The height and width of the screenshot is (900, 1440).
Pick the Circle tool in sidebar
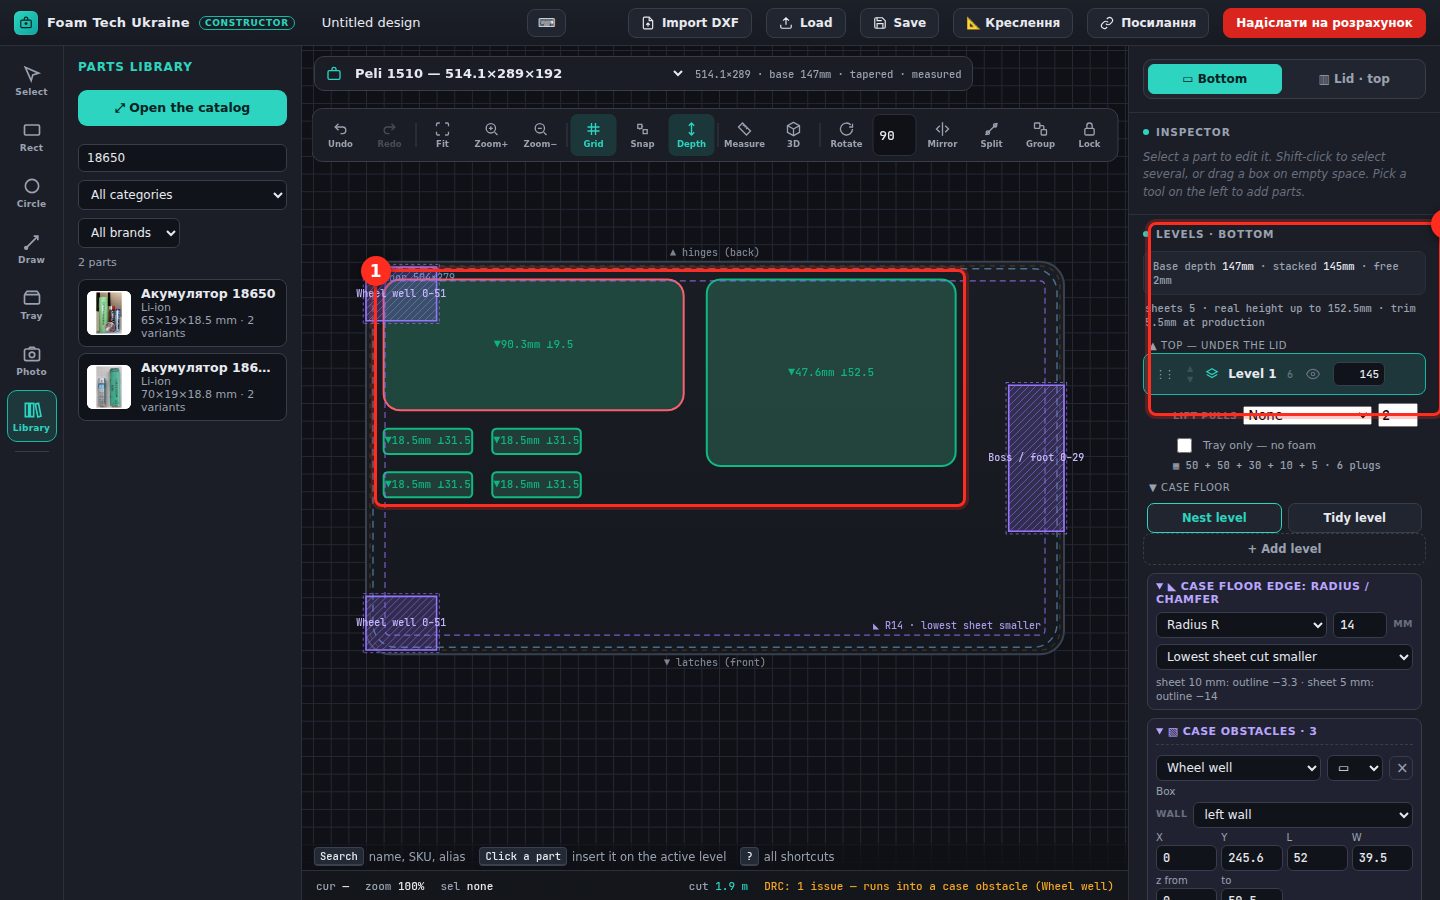tap(31, 193)
